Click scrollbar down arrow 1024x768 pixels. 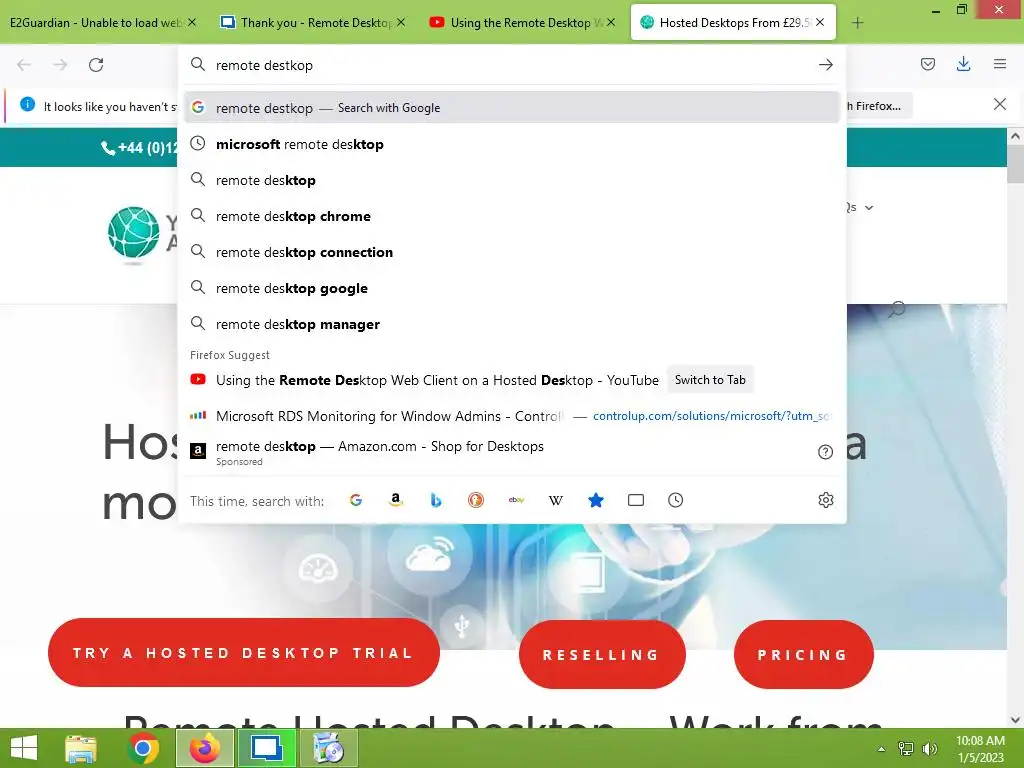point(1015,720)
